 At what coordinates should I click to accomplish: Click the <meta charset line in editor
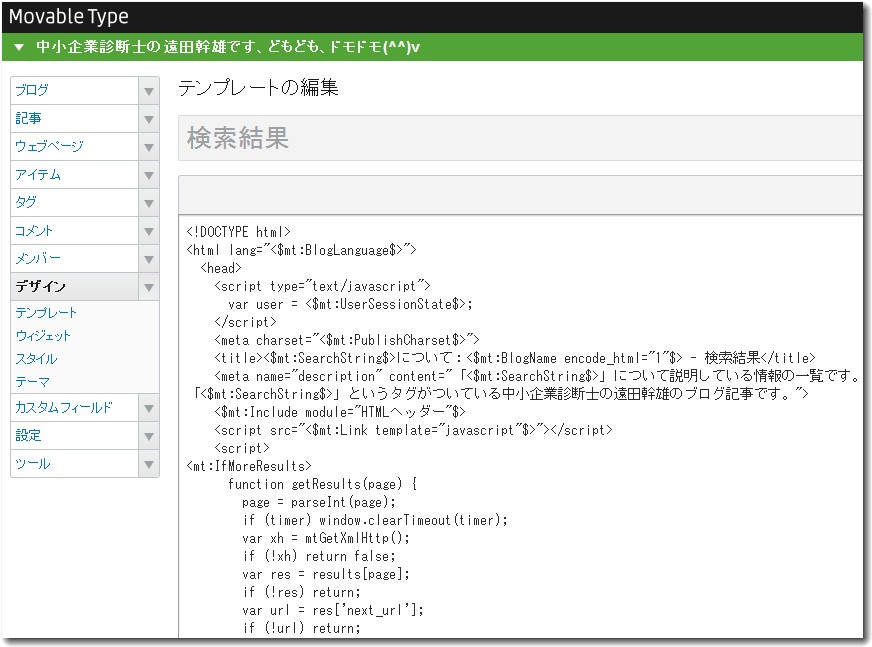(x=346, y=340)
